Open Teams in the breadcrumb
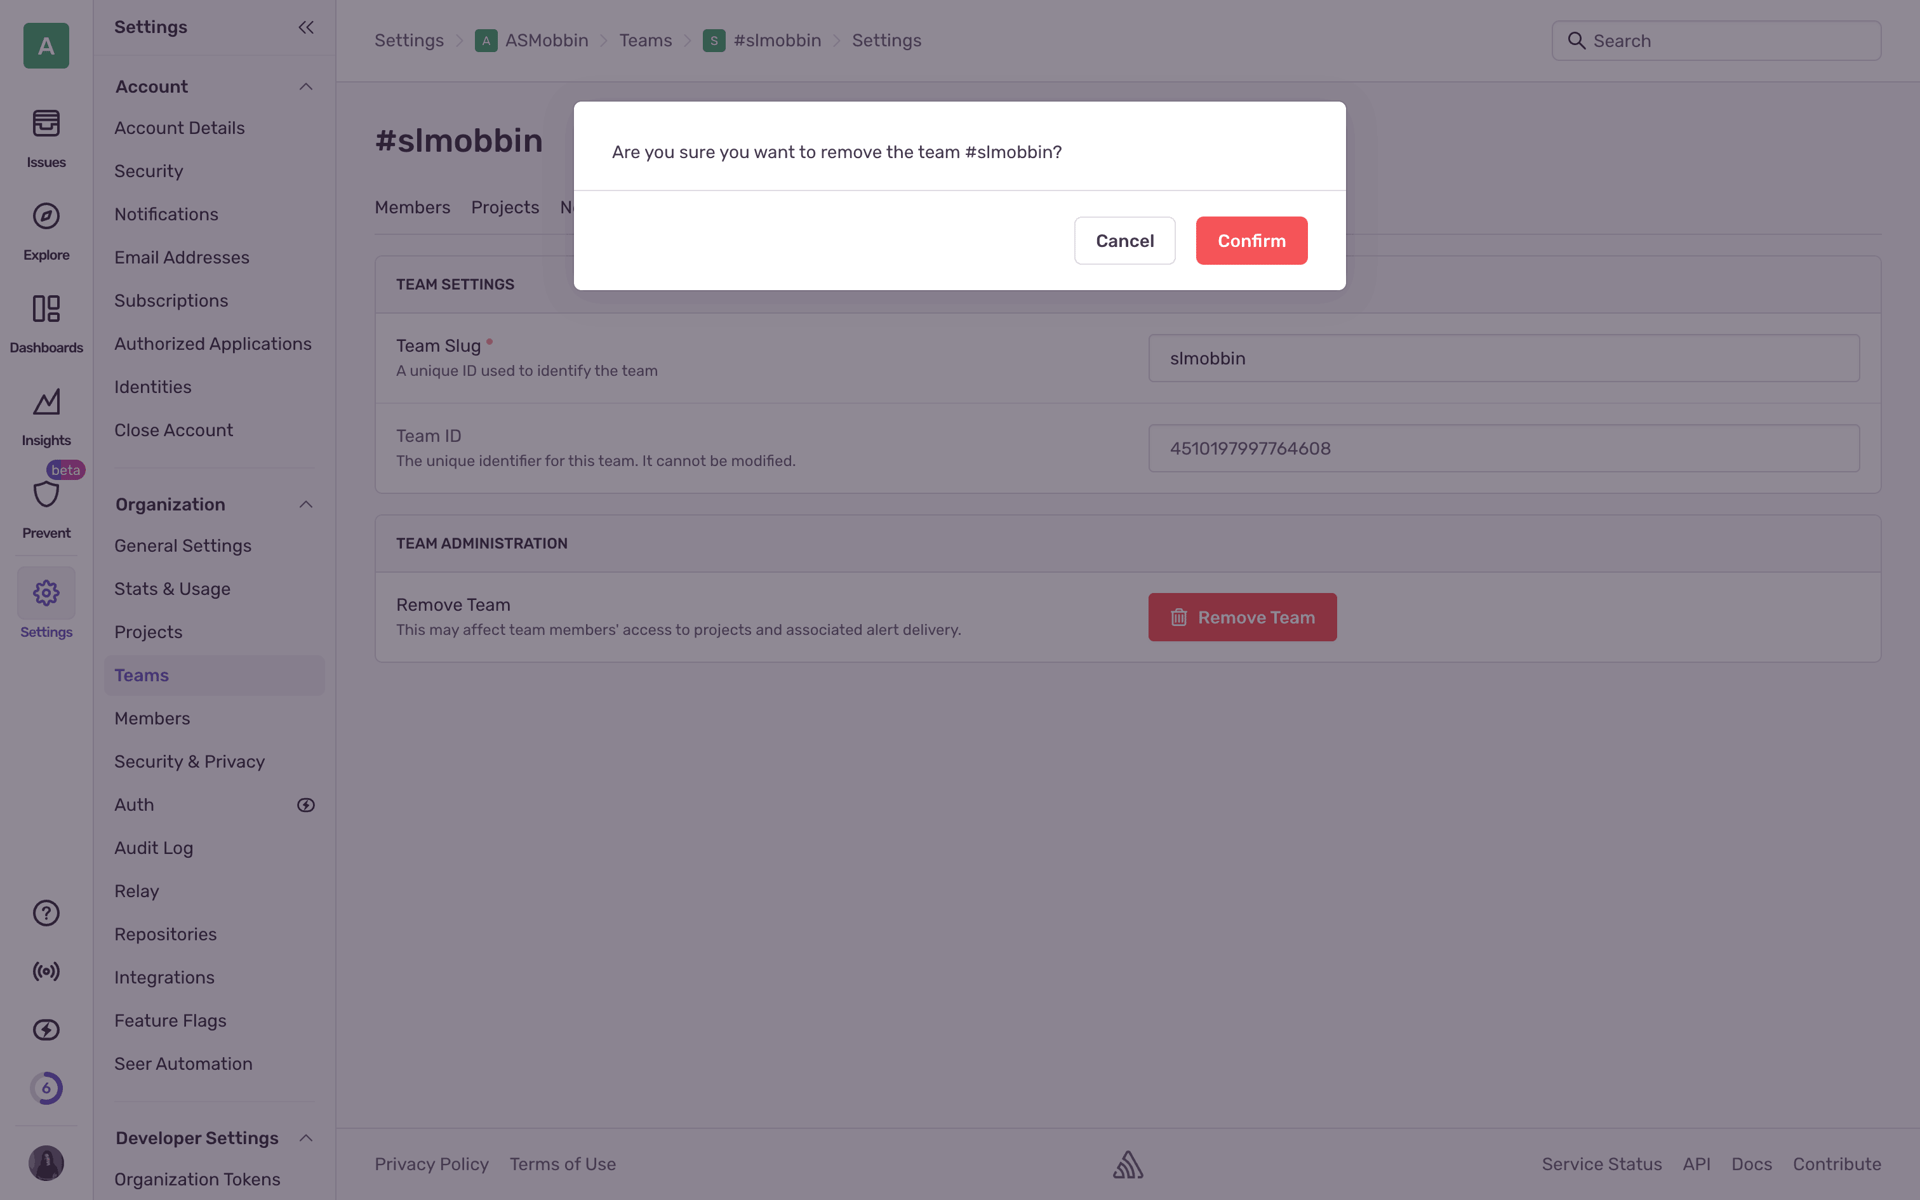The image size is (1920, 1200). point(645,41)
